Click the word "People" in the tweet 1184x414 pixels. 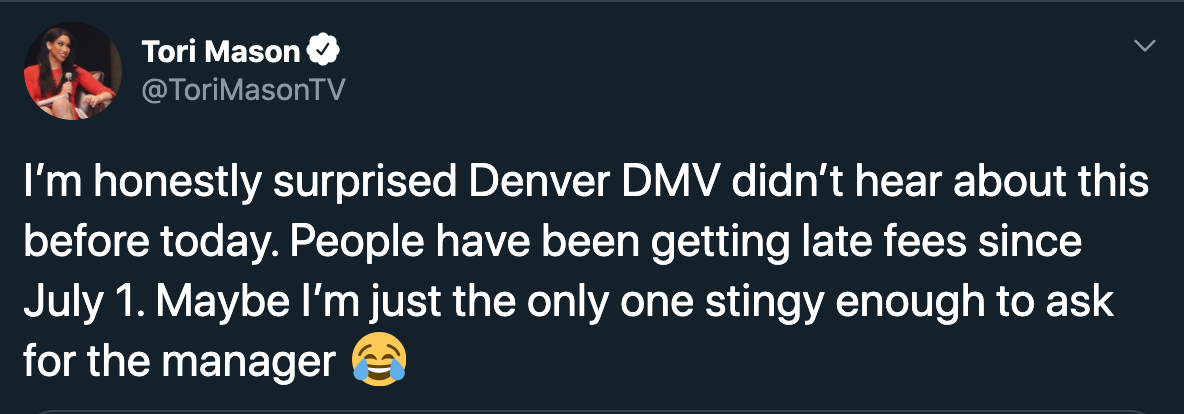(x=345, y=244)
